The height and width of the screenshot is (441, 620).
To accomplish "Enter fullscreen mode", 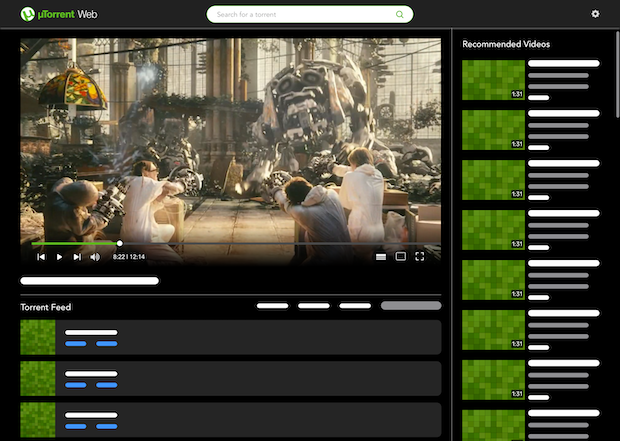I will [420, 256].
